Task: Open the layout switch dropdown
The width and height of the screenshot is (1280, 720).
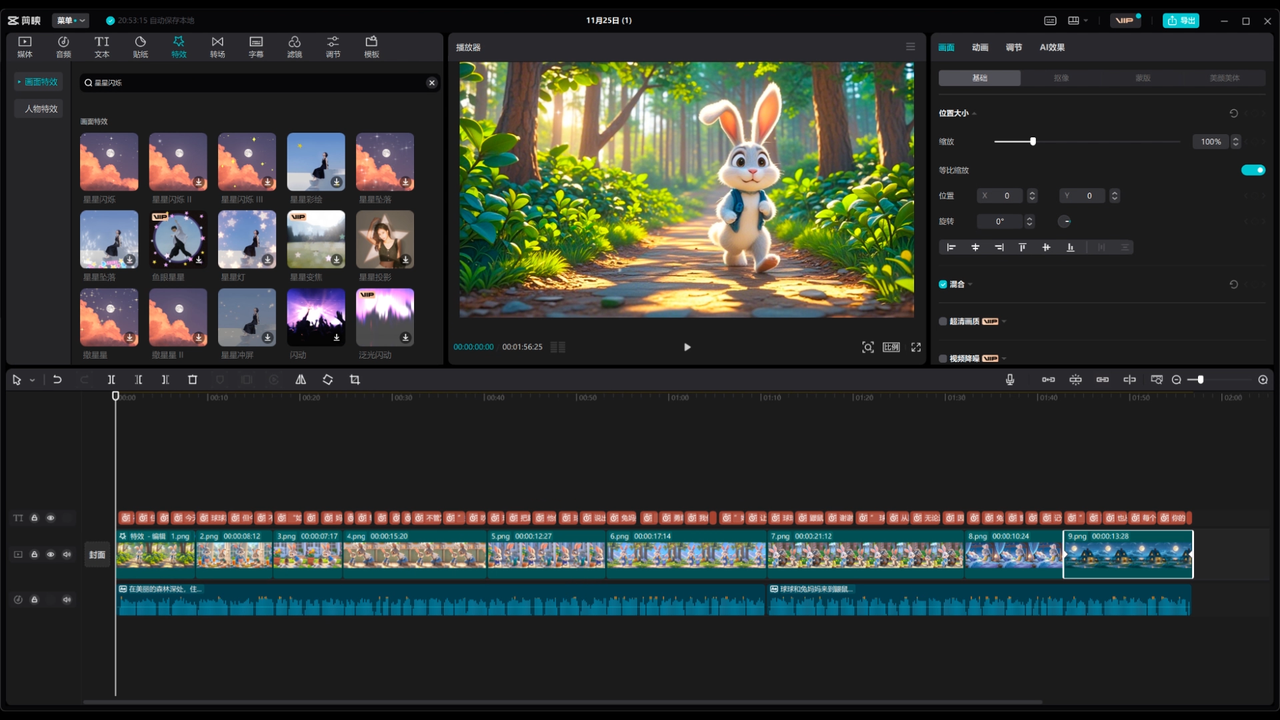Action: click(1078, 20)
